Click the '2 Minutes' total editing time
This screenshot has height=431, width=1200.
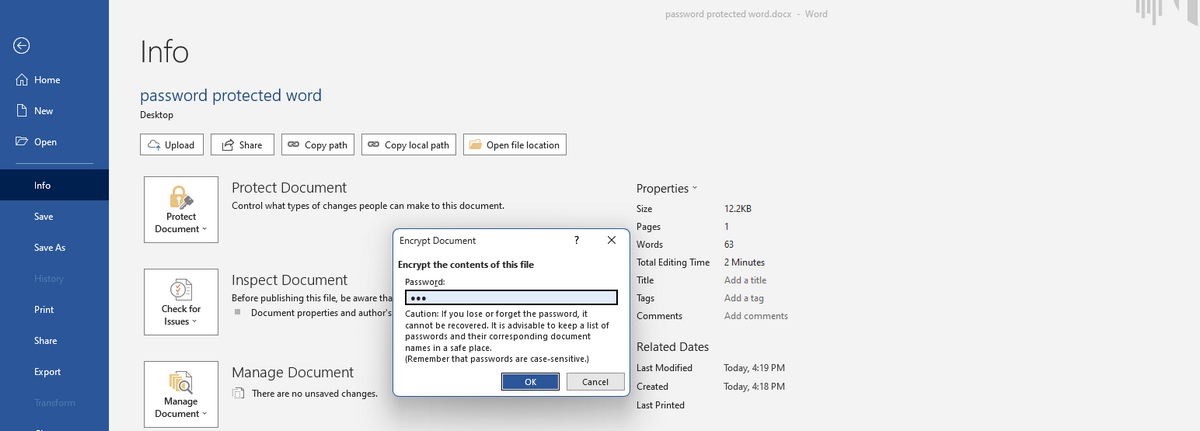click(744, 262)
